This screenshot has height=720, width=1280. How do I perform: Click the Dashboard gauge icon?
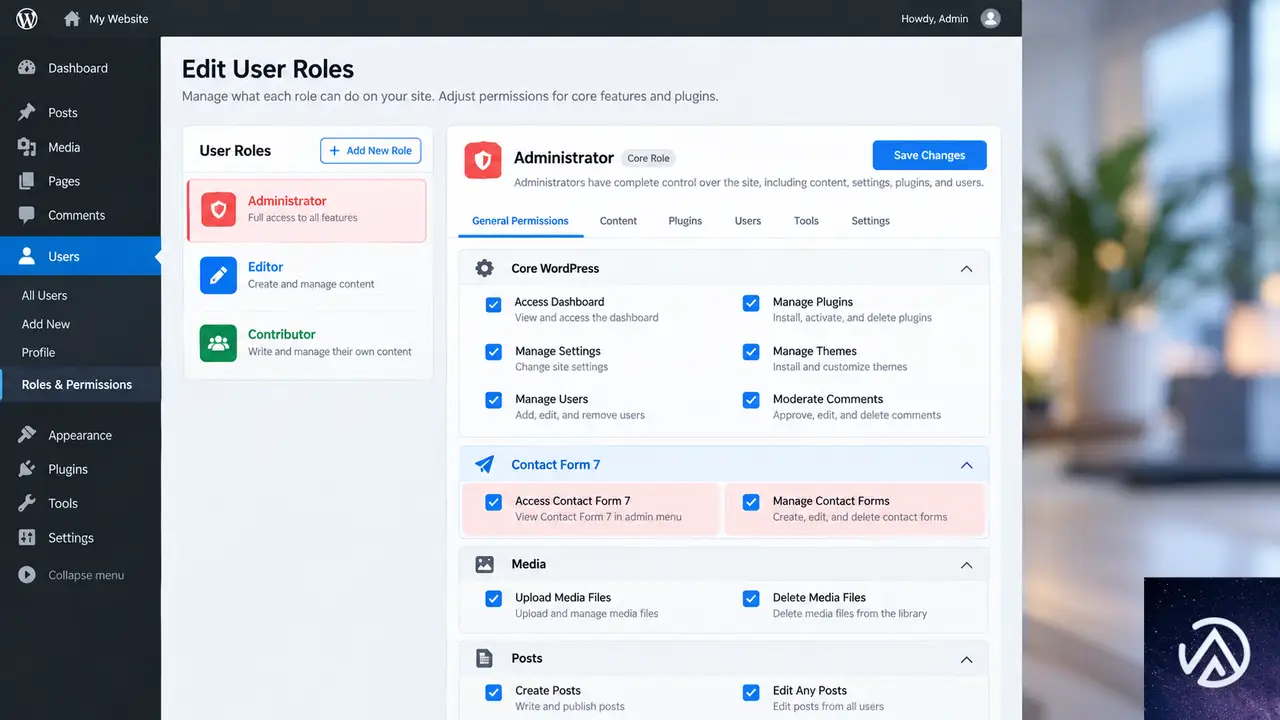coord(27,68)
